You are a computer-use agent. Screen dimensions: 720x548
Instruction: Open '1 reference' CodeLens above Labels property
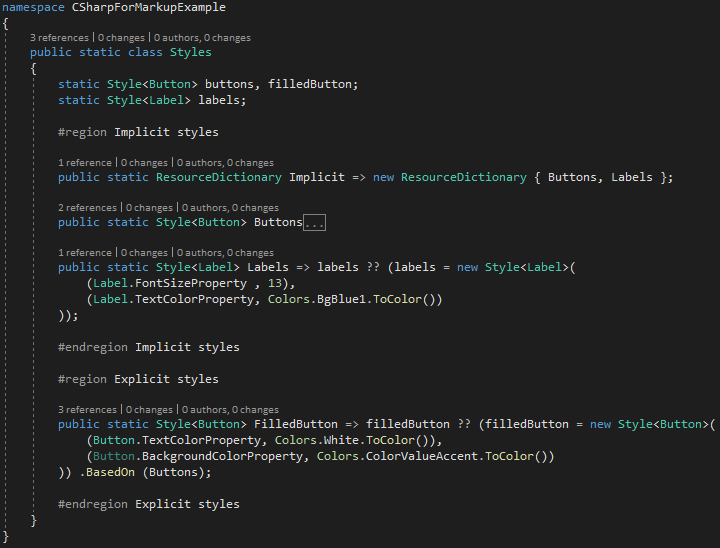[x=85, y=253]
